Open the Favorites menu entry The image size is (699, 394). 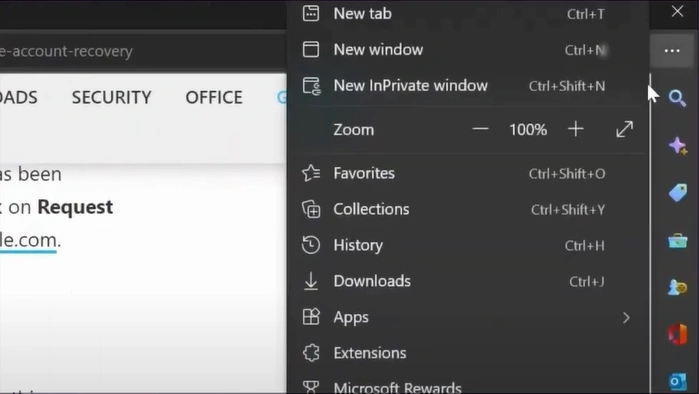pos(468,173)
